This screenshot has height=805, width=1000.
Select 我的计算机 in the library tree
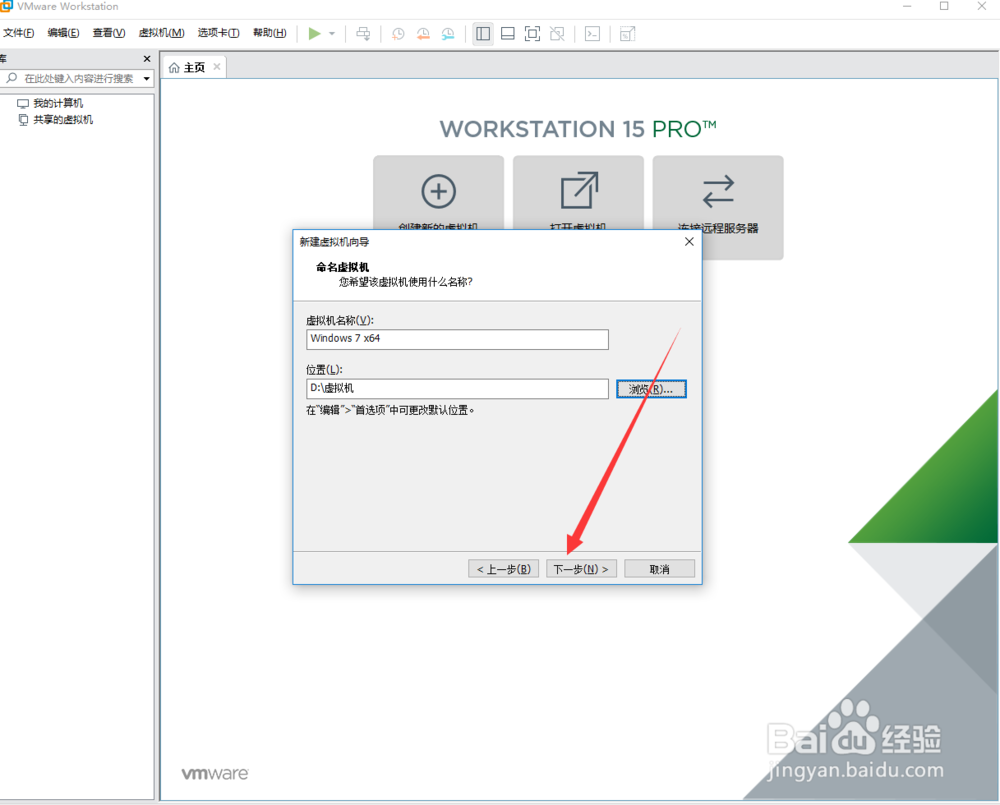click(57, 103)
